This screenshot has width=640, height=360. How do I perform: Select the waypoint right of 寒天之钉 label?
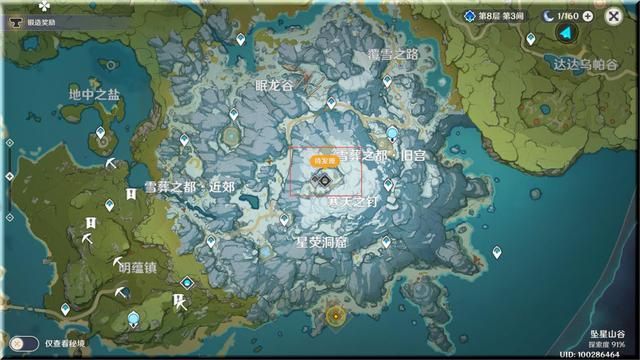388,185
